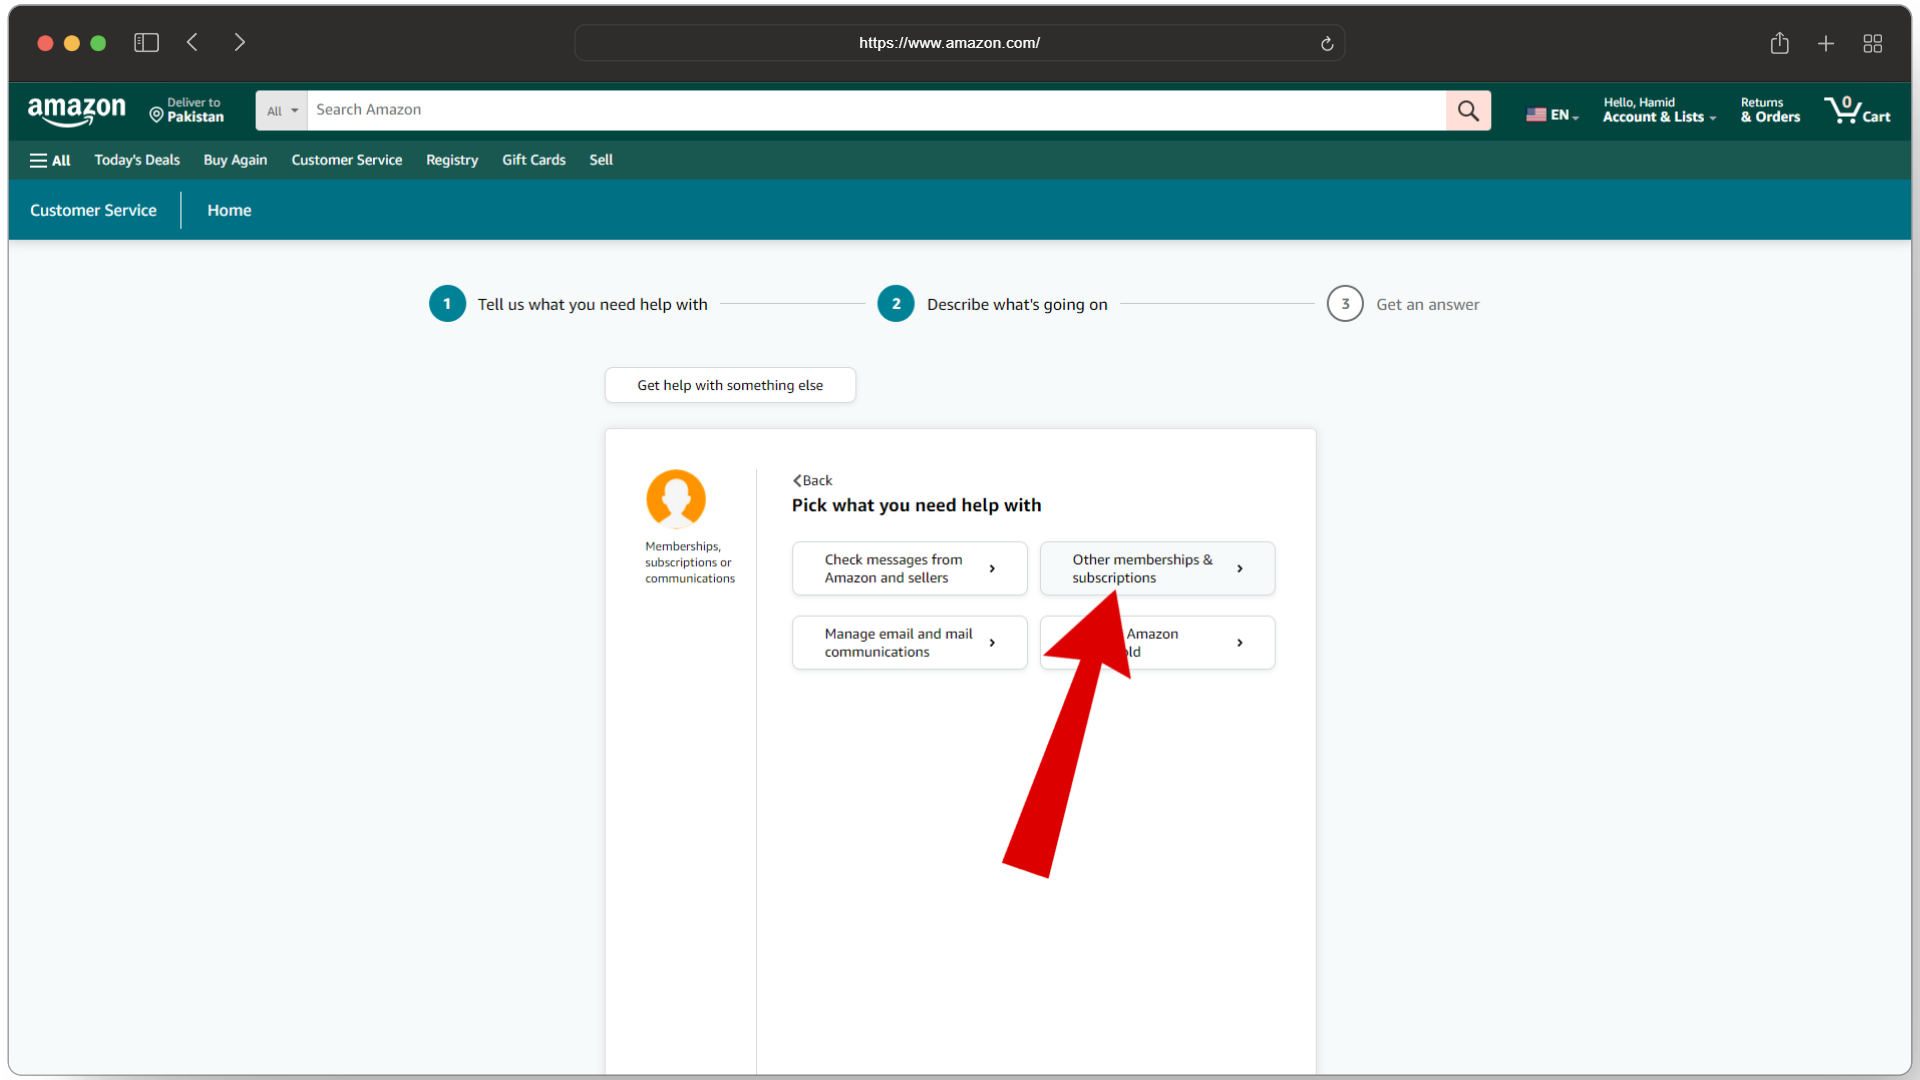Open Gift Cards in navigation
Screen dimensions: 1920x1080
(x=533, y=160)
